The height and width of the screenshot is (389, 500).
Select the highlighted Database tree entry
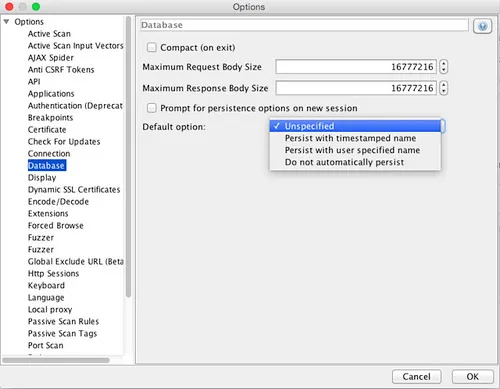(47, 166)
